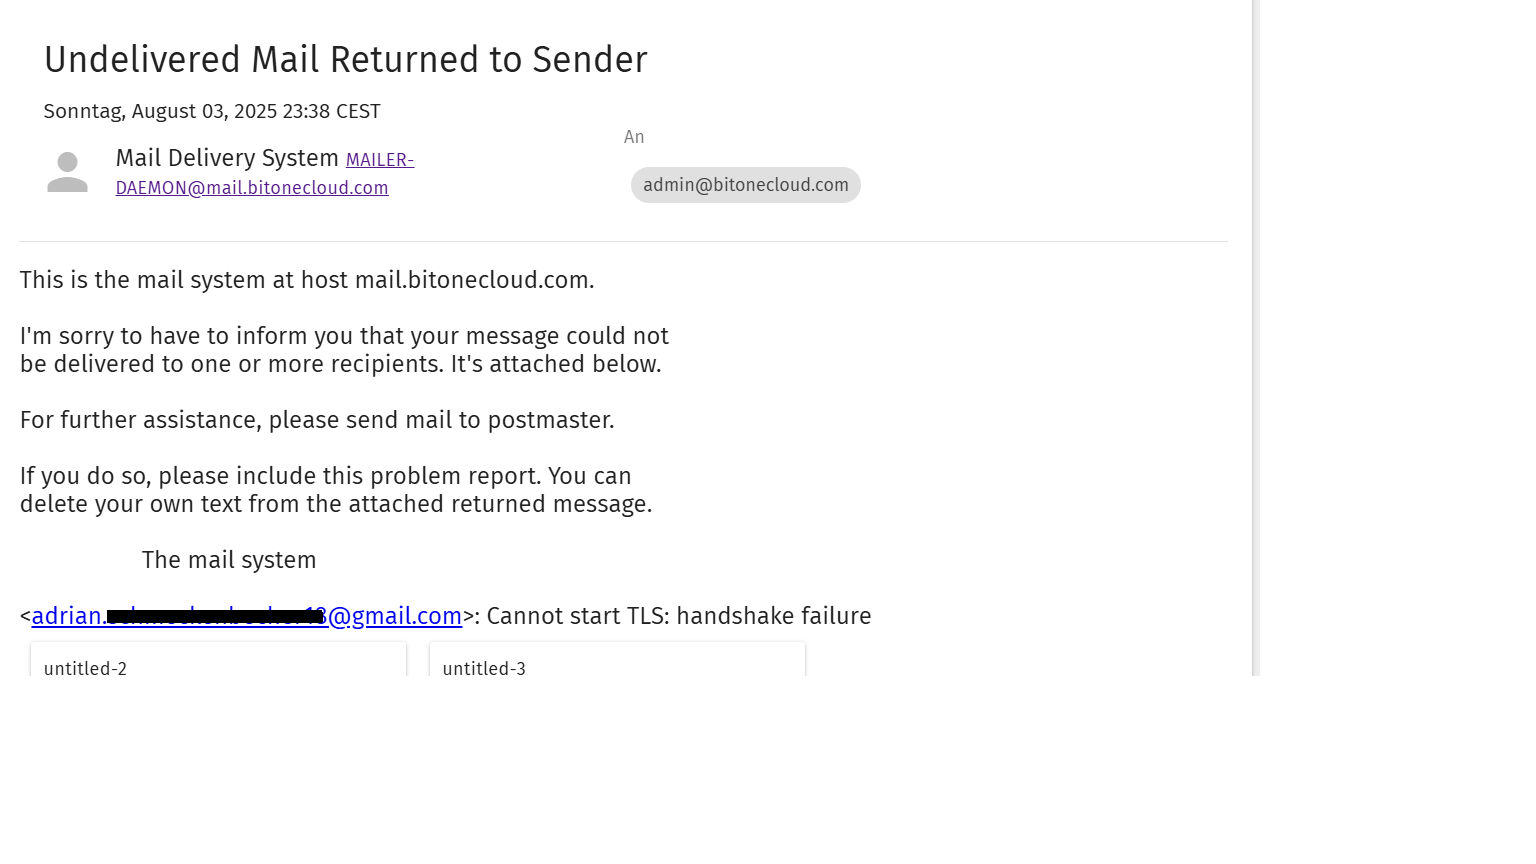Click the sender name Mail Delivery System
The image size is (1536, 864).
click(x=227, y=158)
